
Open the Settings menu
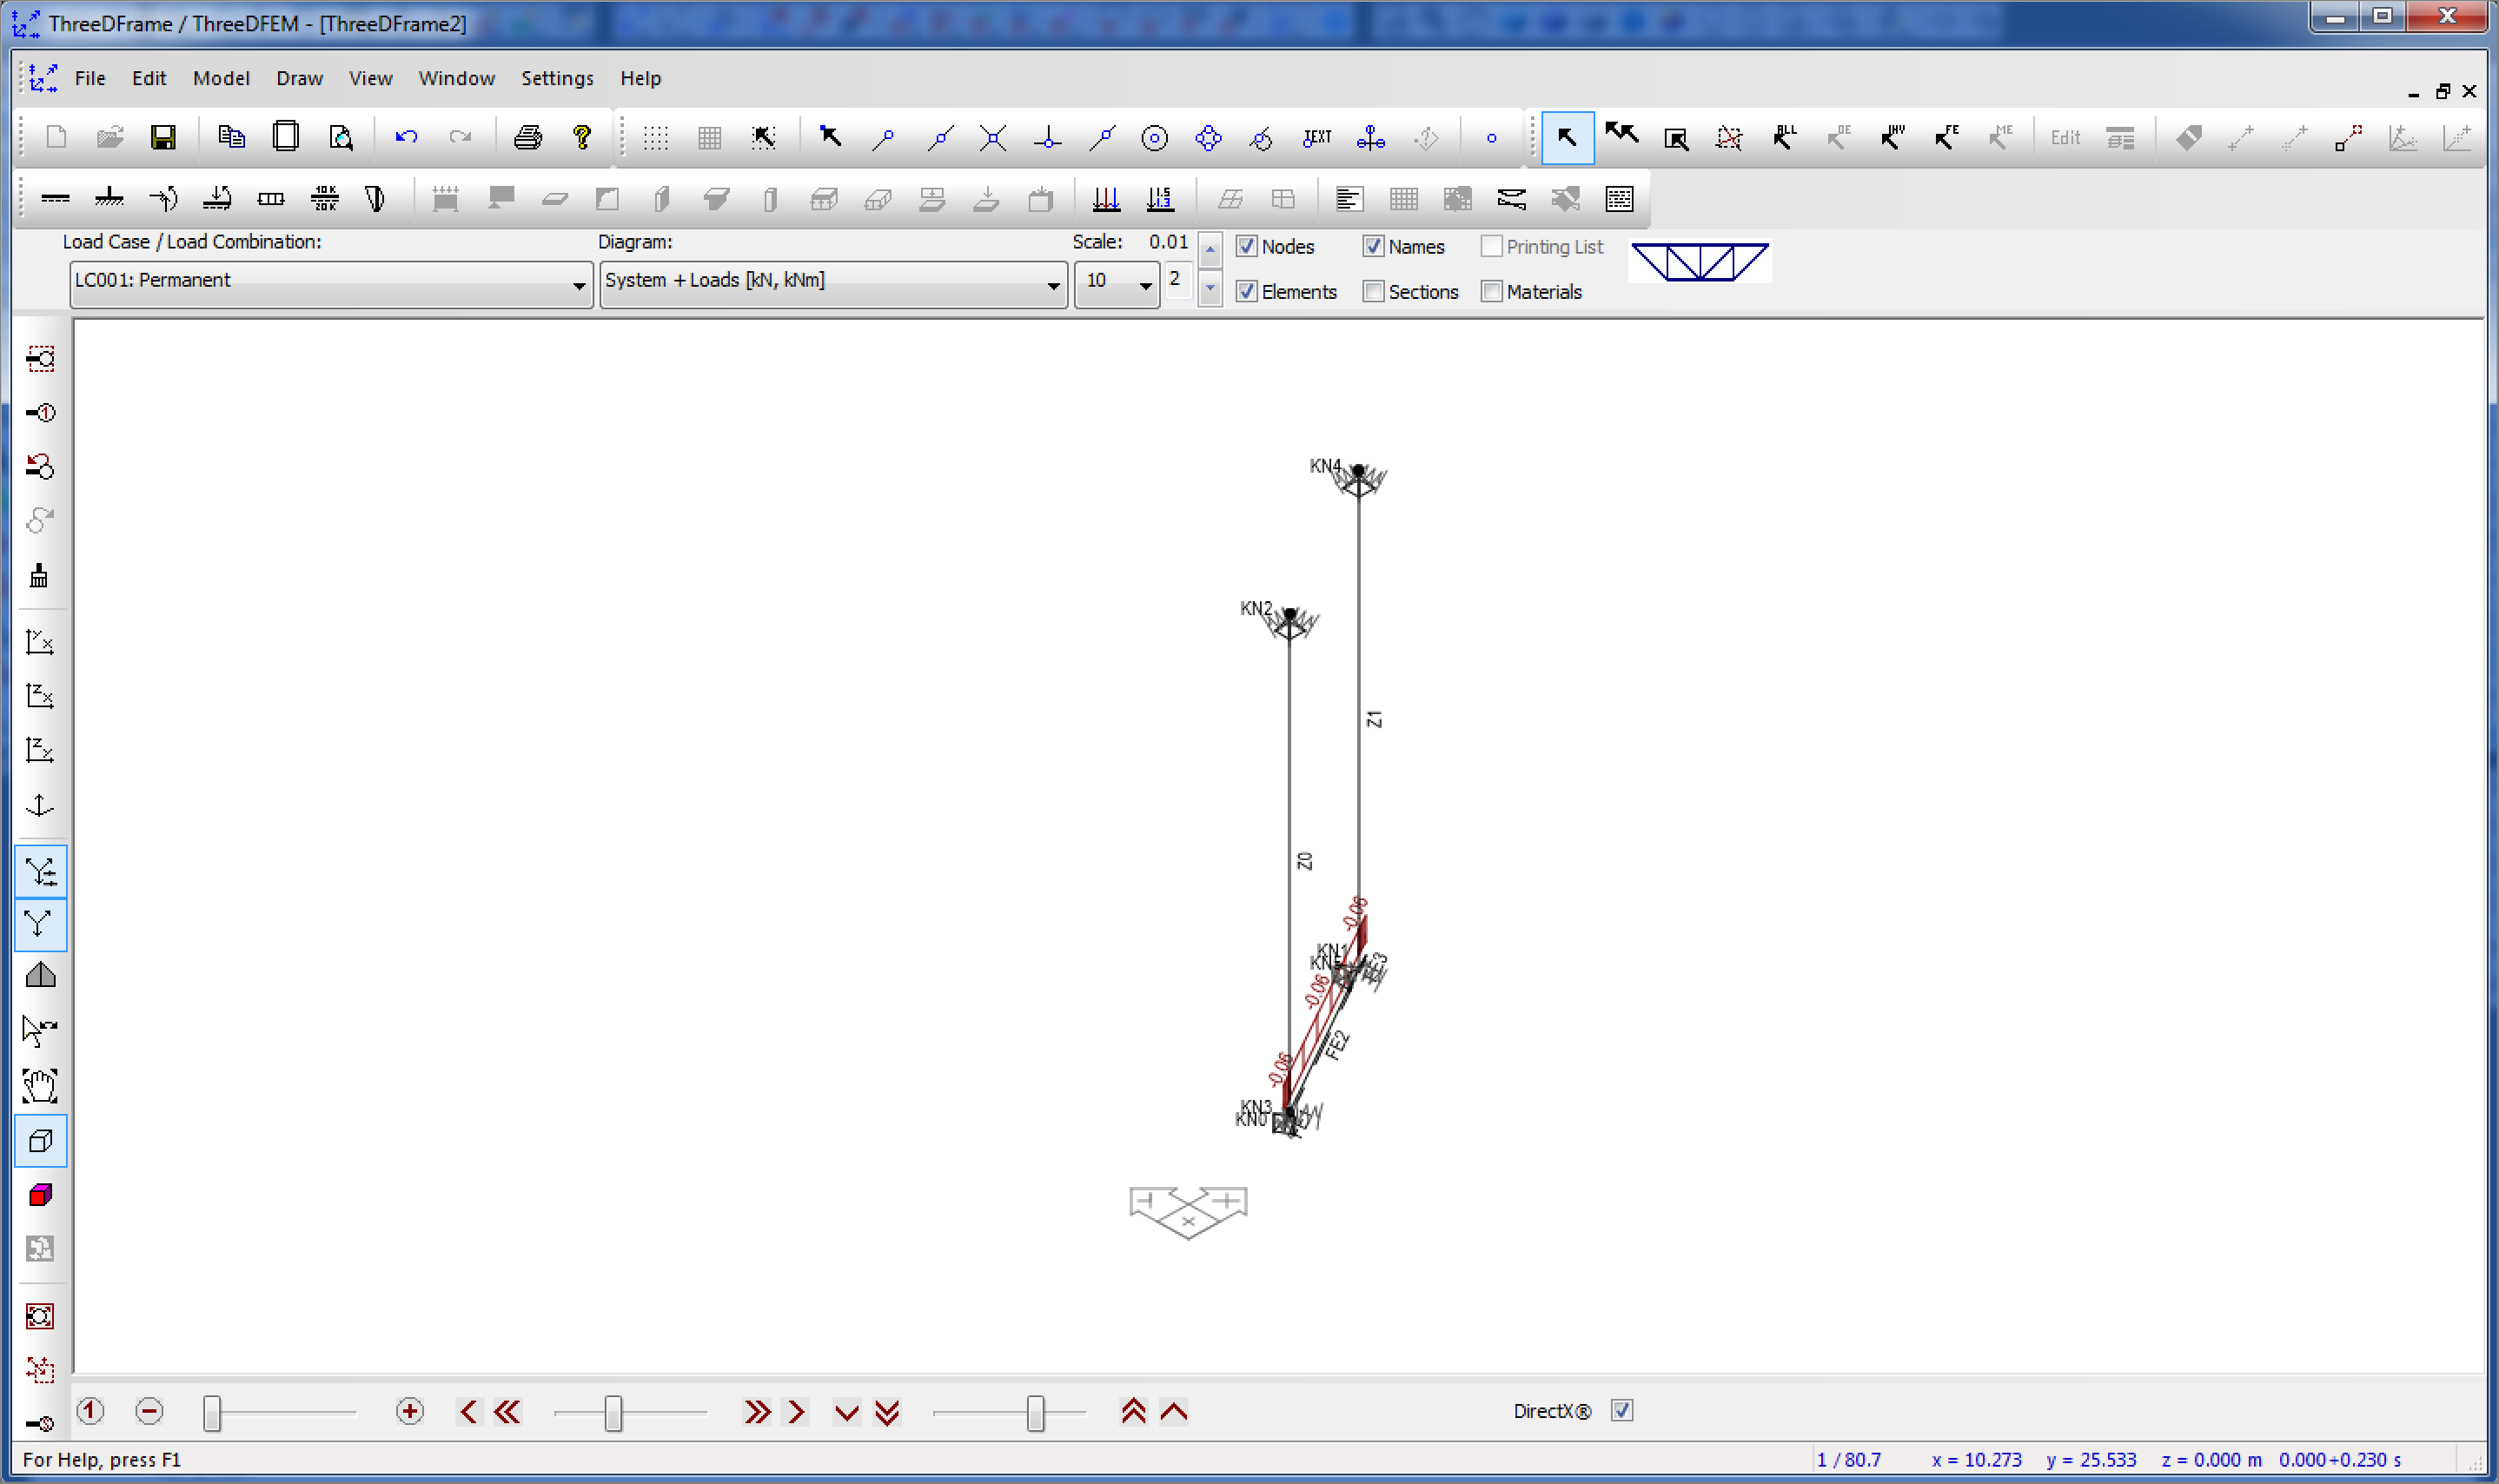pos(557,78)
